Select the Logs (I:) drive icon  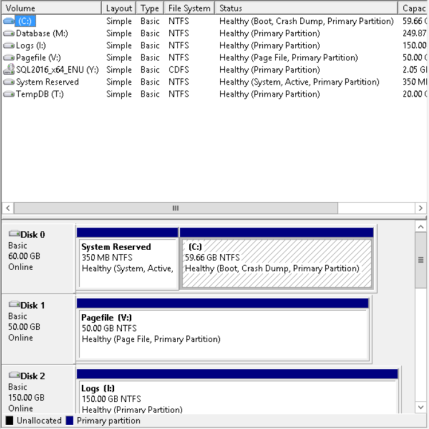(x=9, y=46)
